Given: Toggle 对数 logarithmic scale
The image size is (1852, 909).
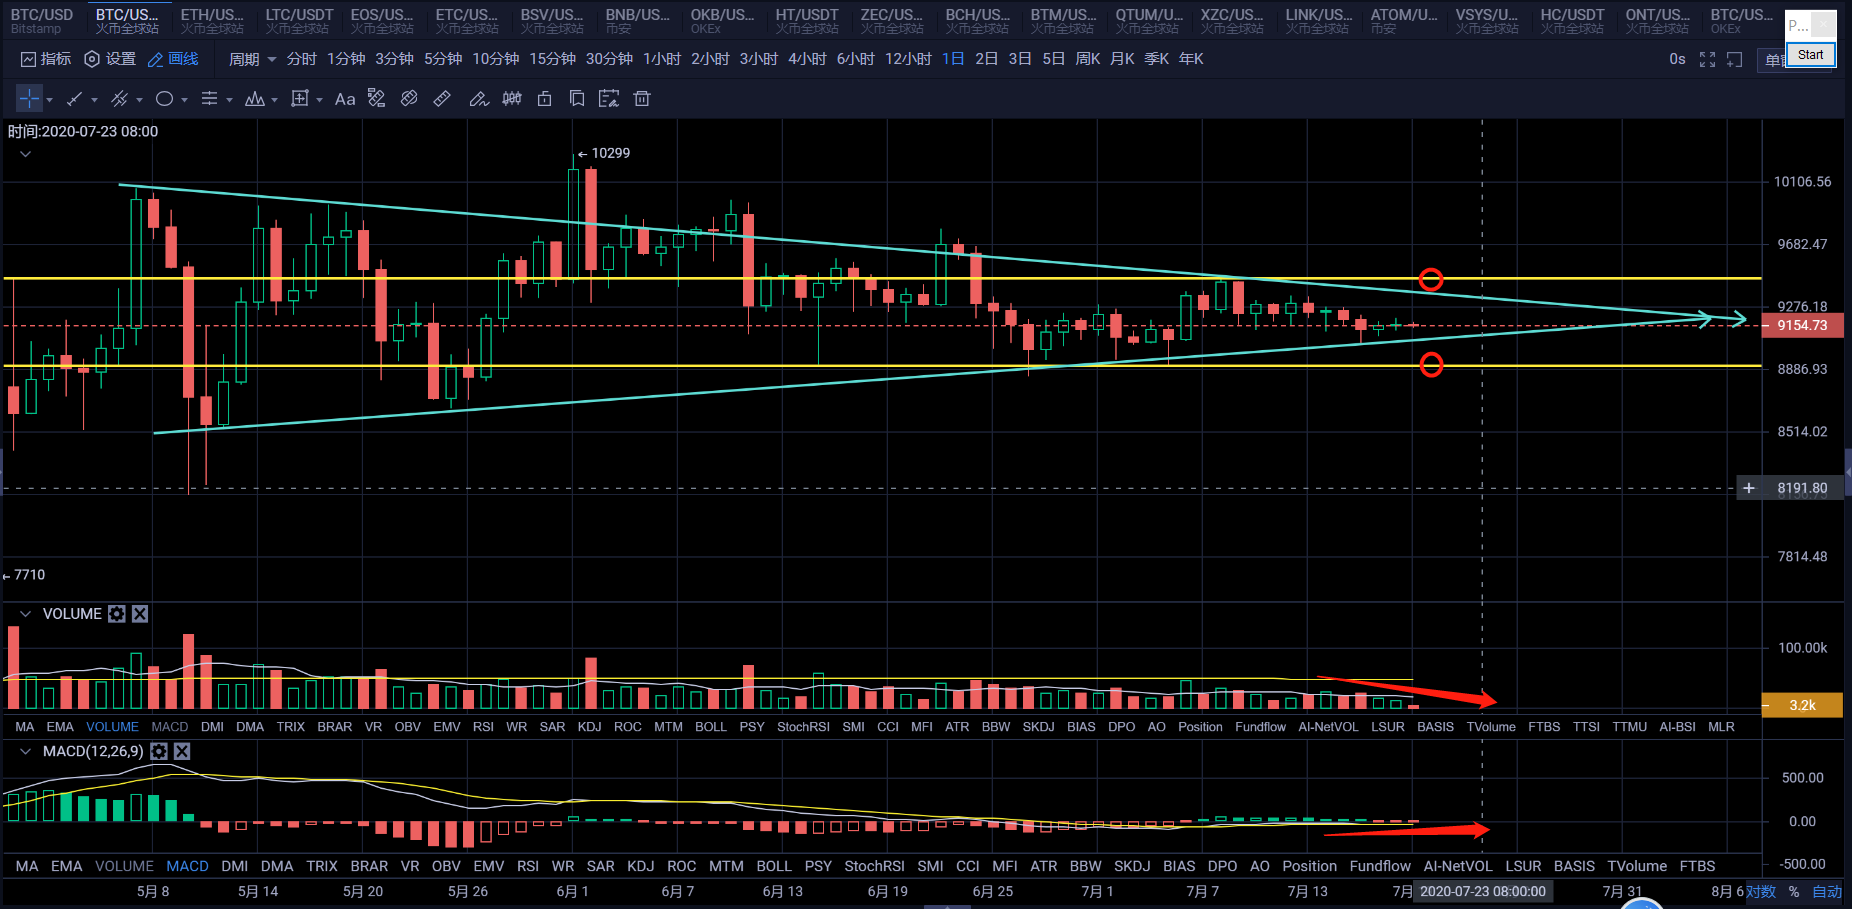Looking at the screenshot, I should click(1761, 891).
